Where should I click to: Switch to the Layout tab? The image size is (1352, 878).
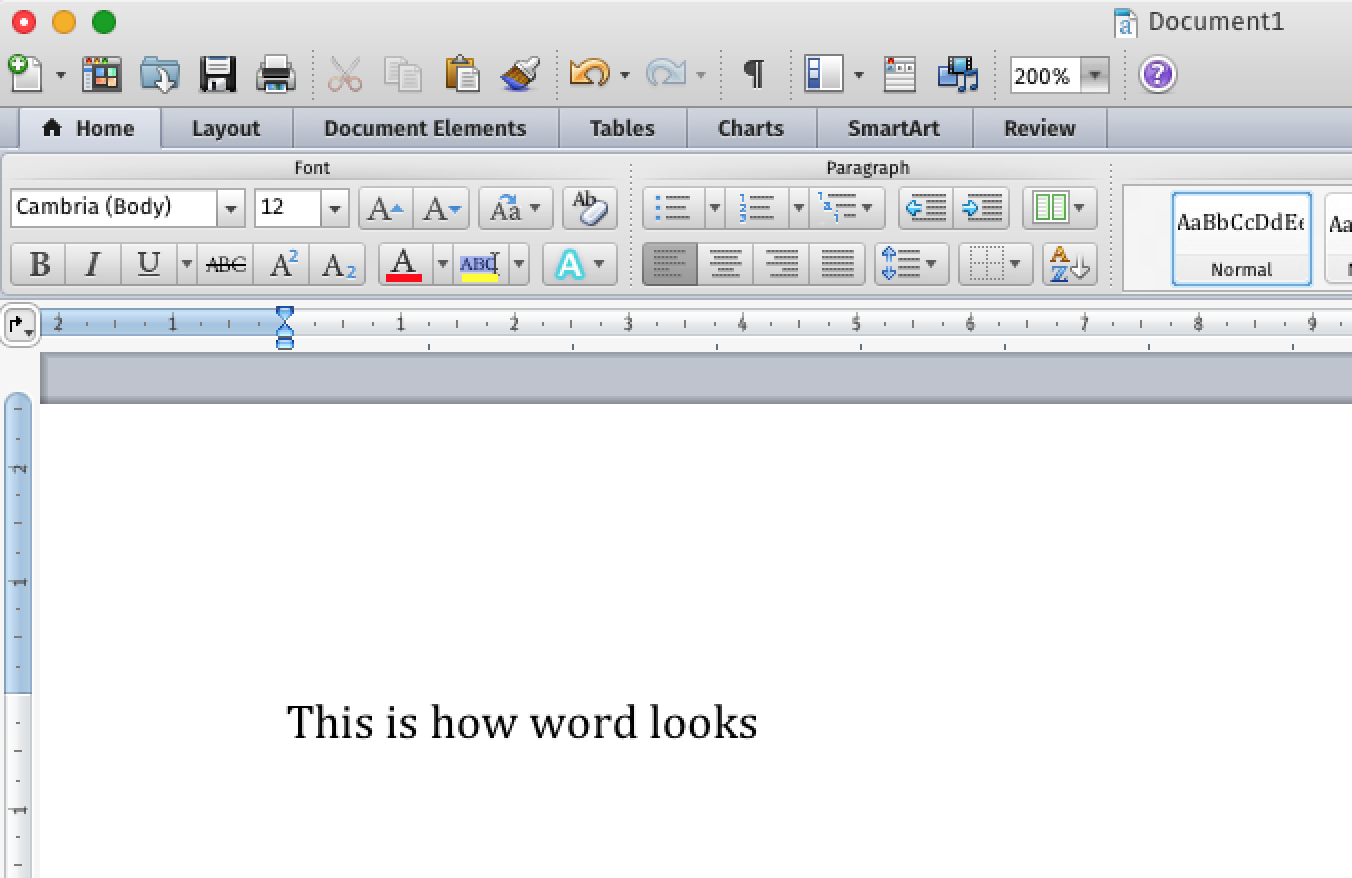click(x=226, y=128)
